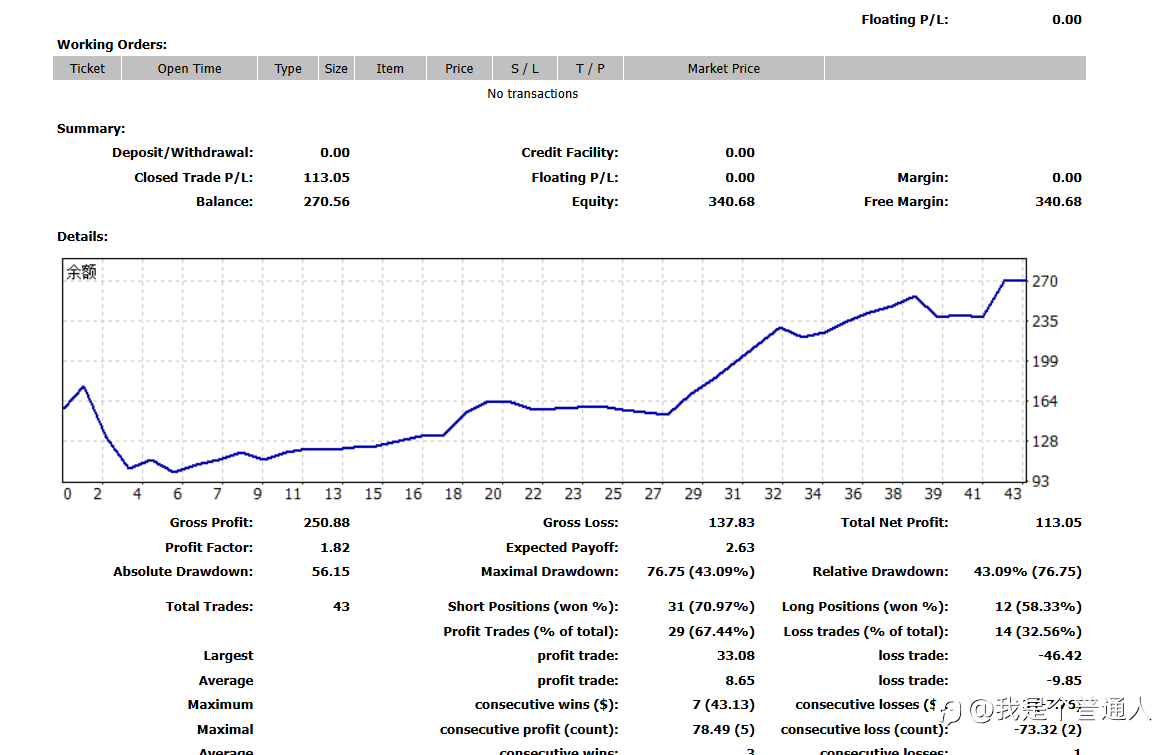The width and height of the screenshot is (1165, 755).
Task: Click the Closed Trade P/L label
Action: (x=194, y=178)
